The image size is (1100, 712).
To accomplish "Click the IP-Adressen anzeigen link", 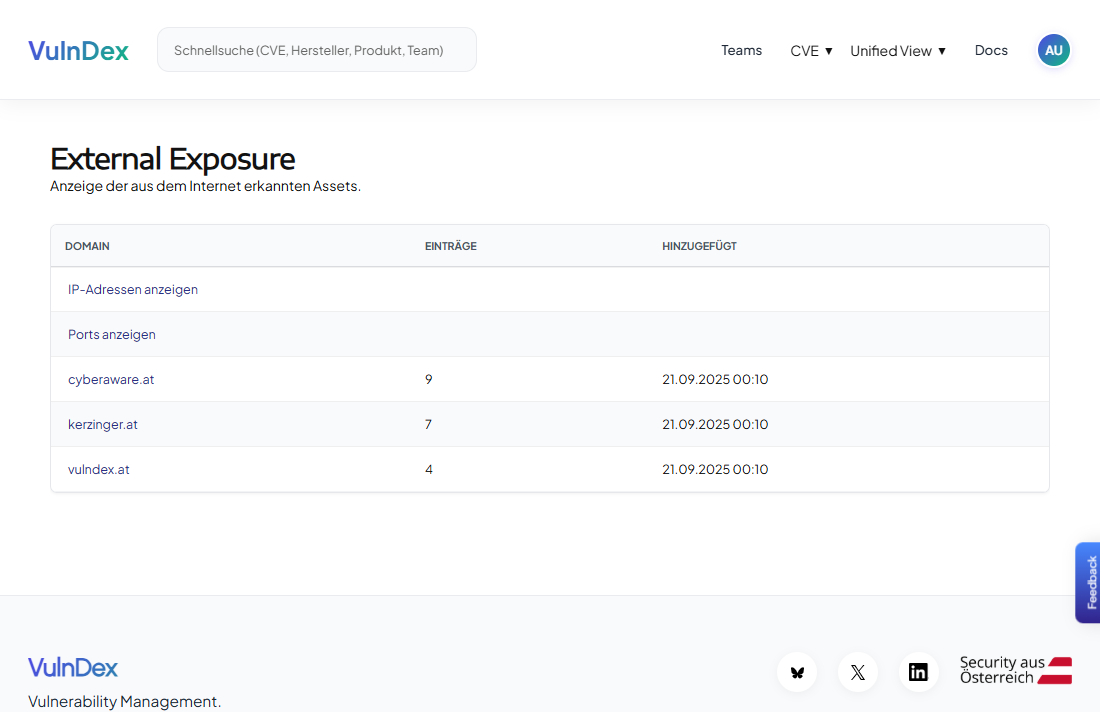I will (133, 289).
